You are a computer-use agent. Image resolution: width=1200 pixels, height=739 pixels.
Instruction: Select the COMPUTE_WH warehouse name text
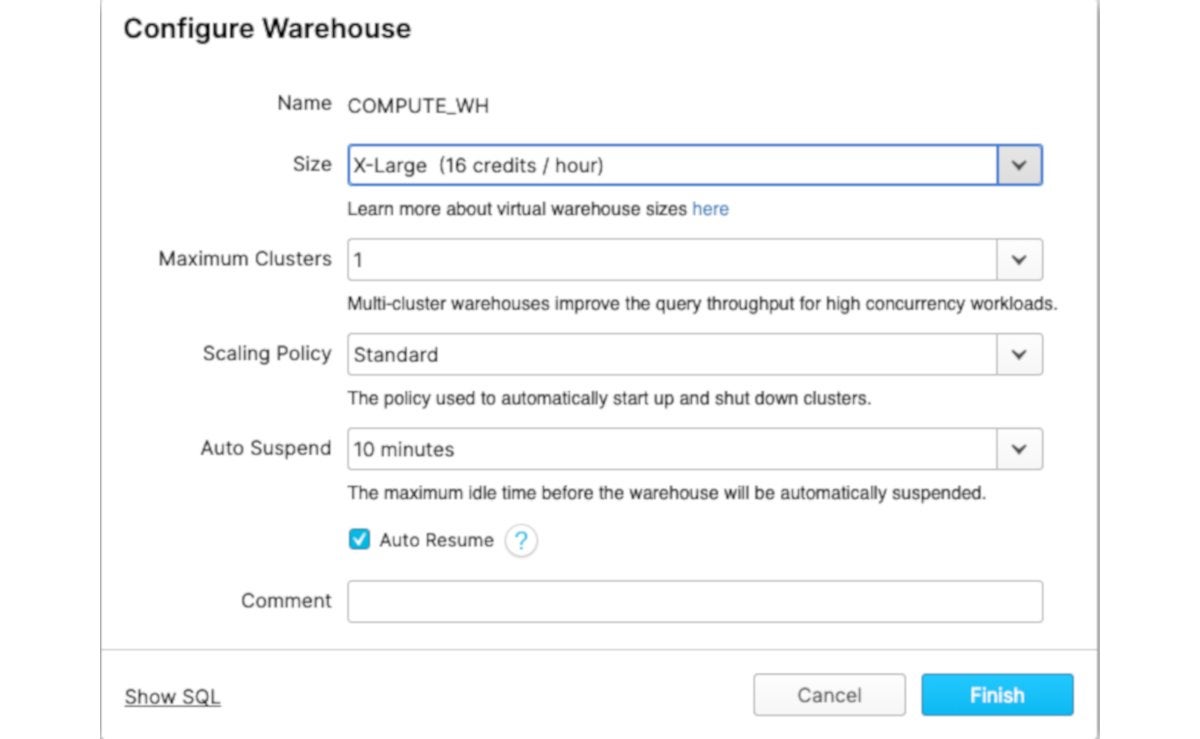tap(418, 106)
